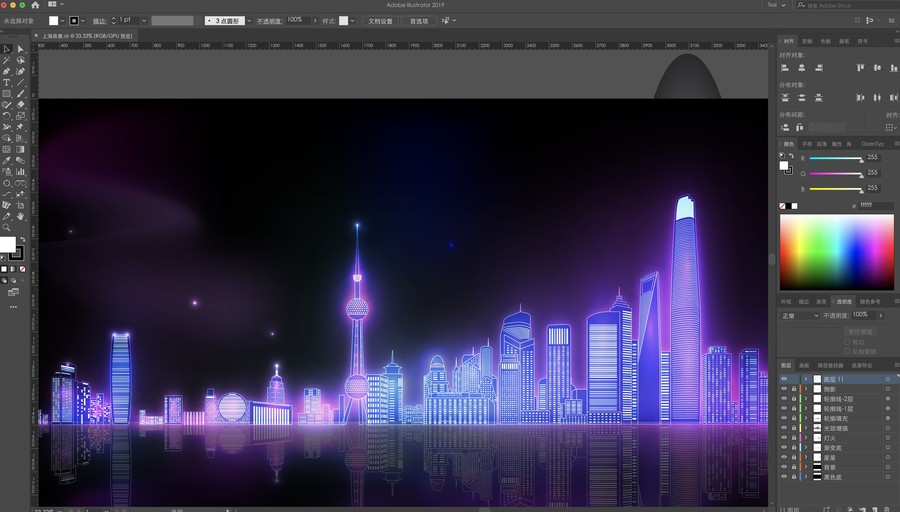This screenshot has height=512, width=900.
Task: Select the Magic Wand tool
Action: pos(7,60)
